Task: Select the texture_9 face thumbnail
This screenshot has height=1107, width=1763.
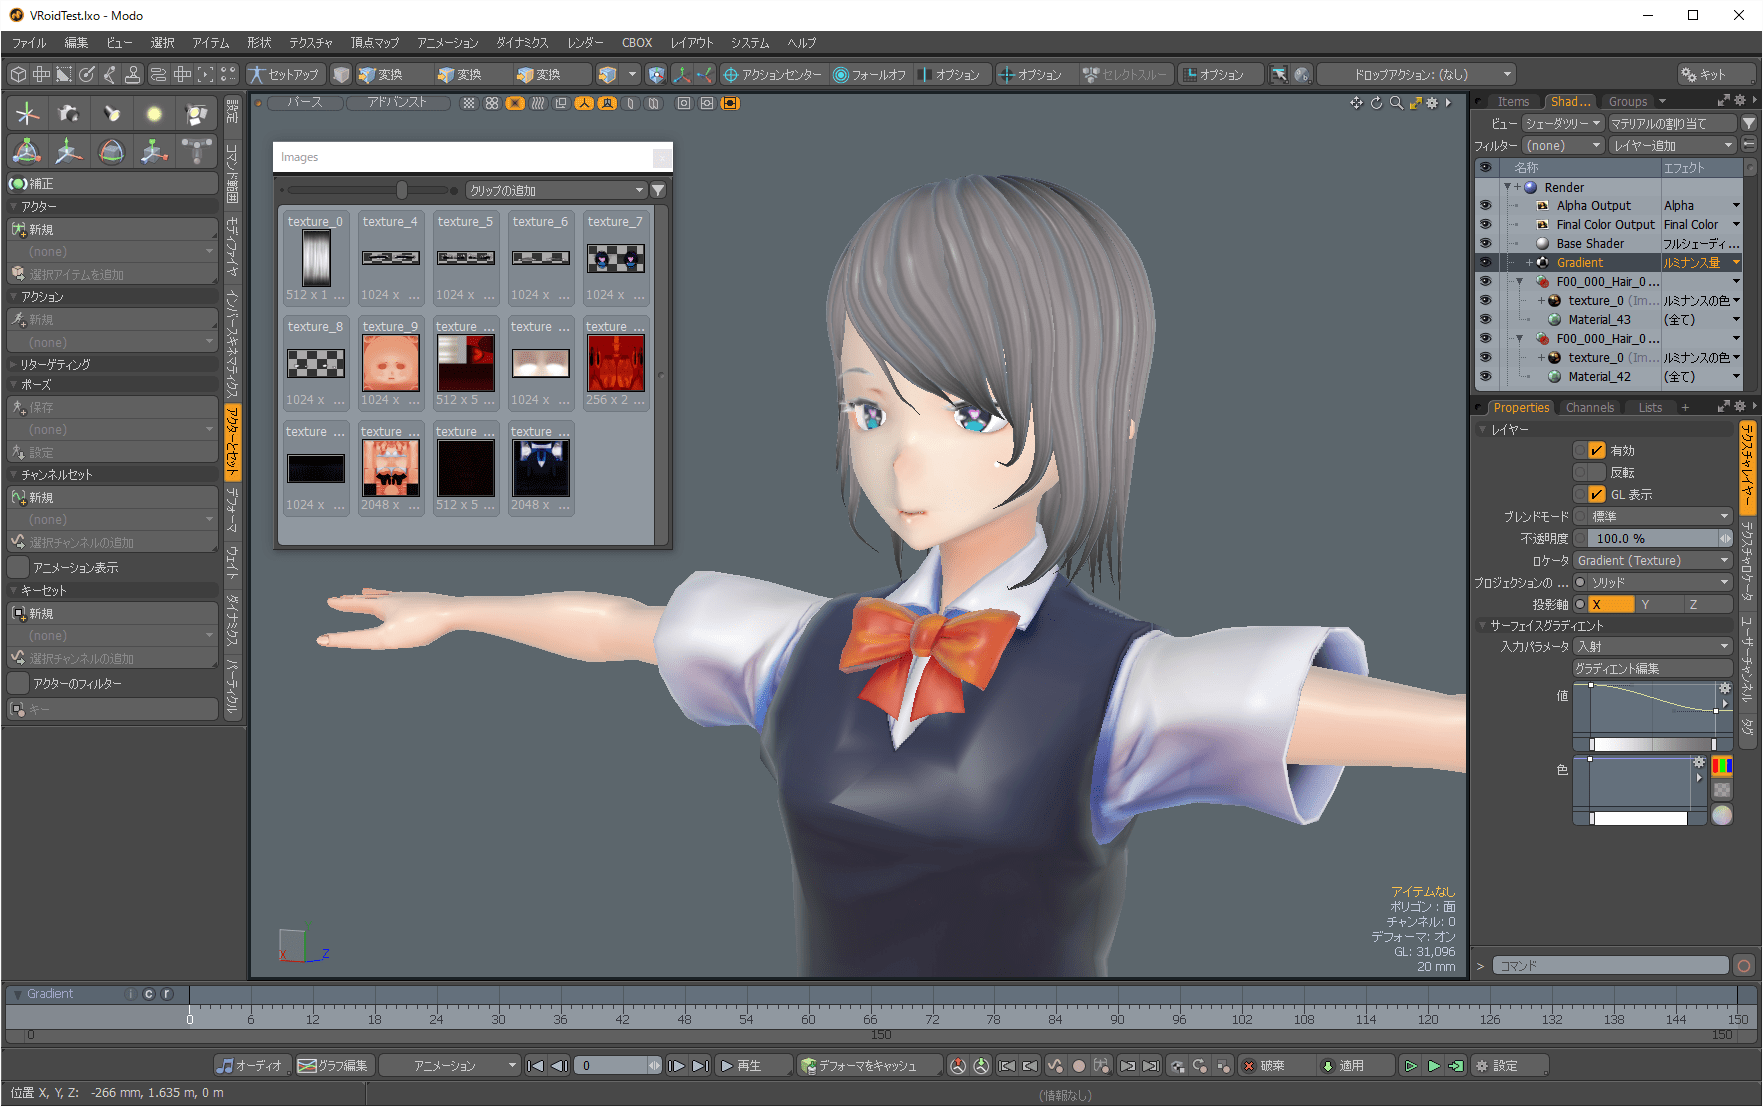Action: (x=390, y=362)
